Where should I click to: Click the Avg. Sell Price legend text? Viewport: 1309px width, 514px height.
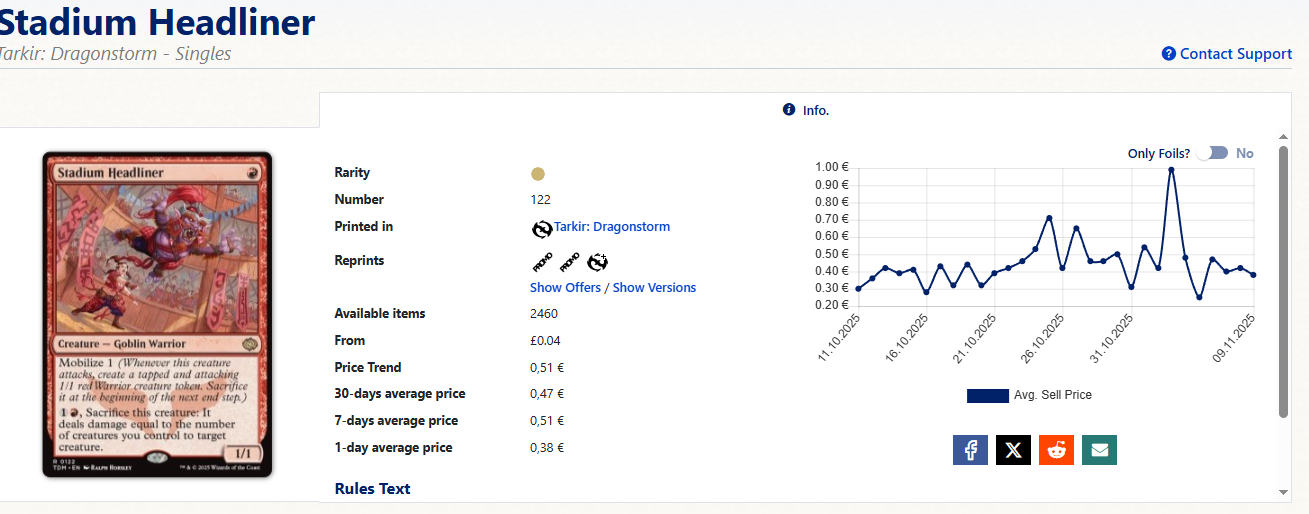click(1052, 396)
